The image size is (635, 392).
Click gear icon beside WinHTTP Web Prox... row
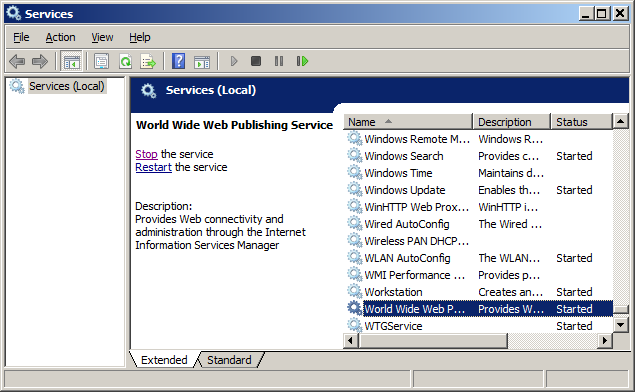pos(354,207)
